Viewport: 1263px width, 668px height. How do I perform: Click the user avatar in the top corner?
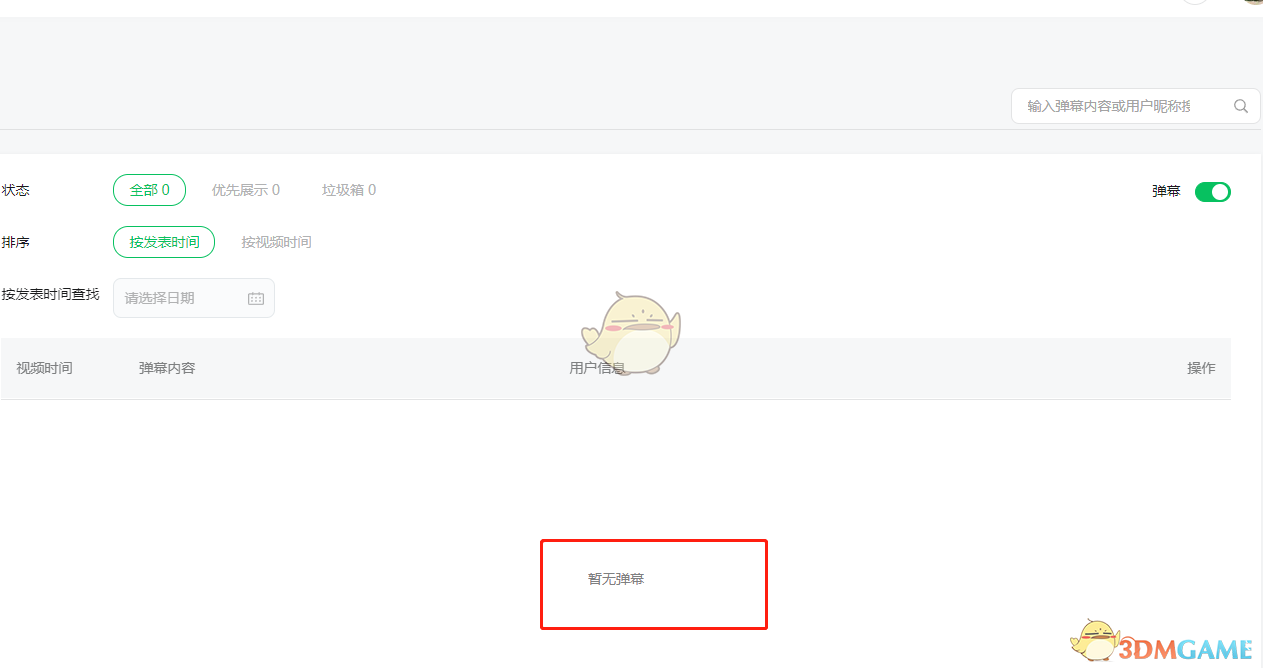pyautogui.click(x=1253, y=2)
